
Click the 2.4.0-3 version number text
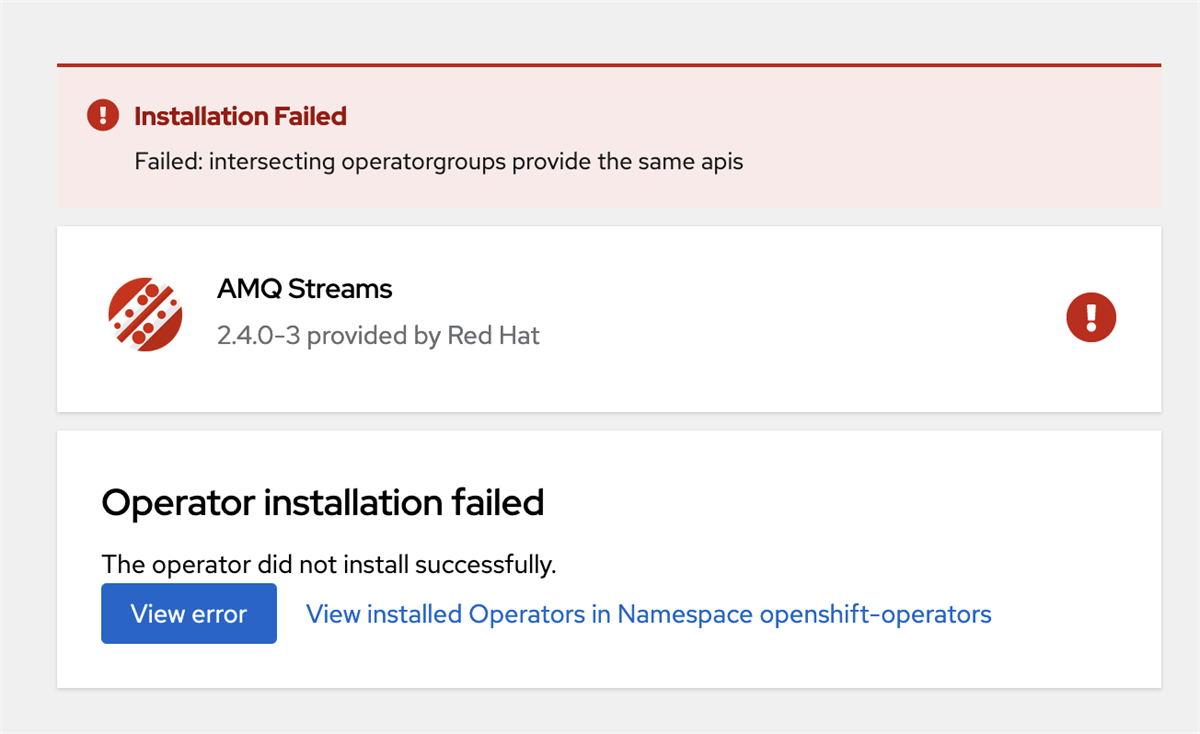(258, 335)
